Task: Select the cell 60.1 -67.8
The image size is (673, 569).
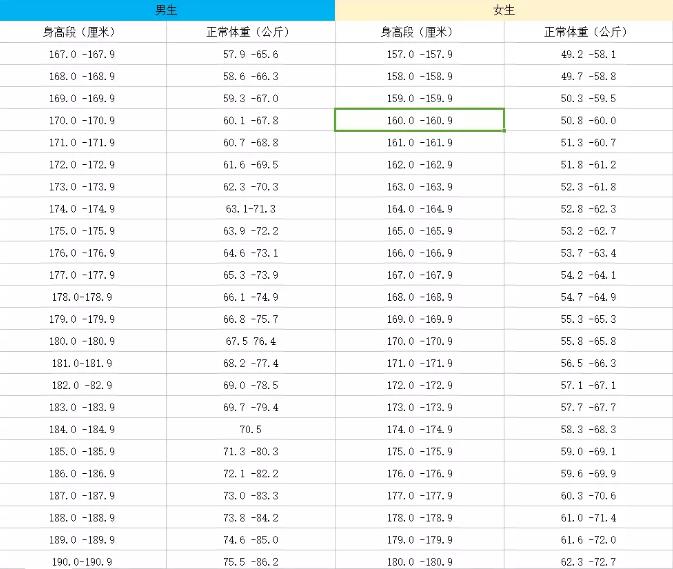Action: point(251,121)
